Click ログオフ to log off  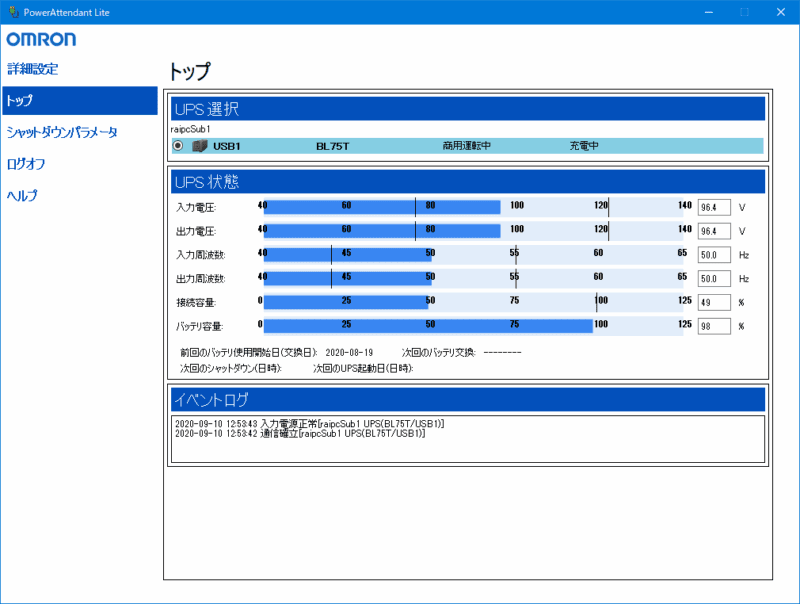tap(25, 164)
